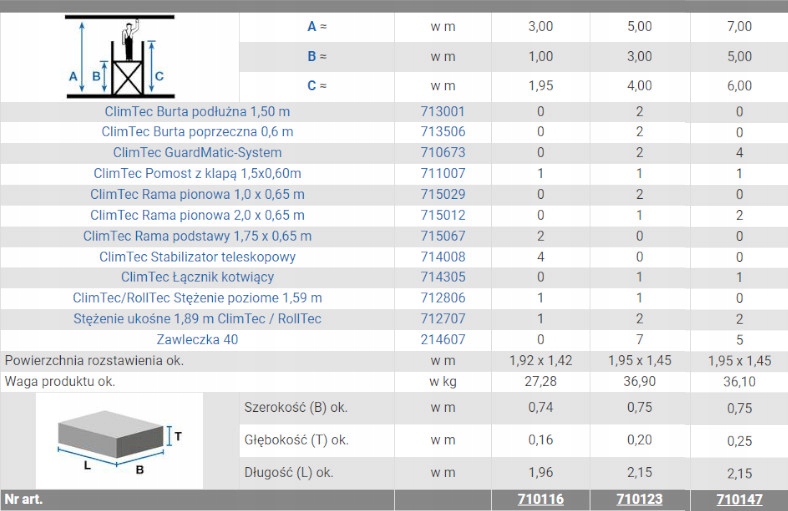Open the ClimTec Burta poprzeczna 0,6 m link
Image resolution: width=788 pixels, height=511 pixels.
click(197, 132)
